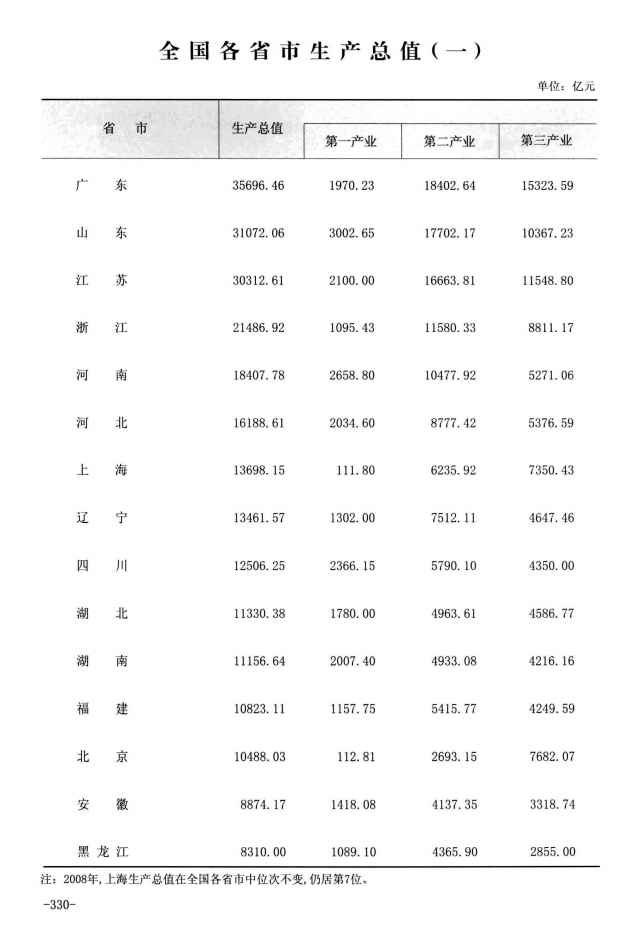The width and height of the screenshot is (640, 947).
Task: Click the 第二产业 column header
Action: 449,141
